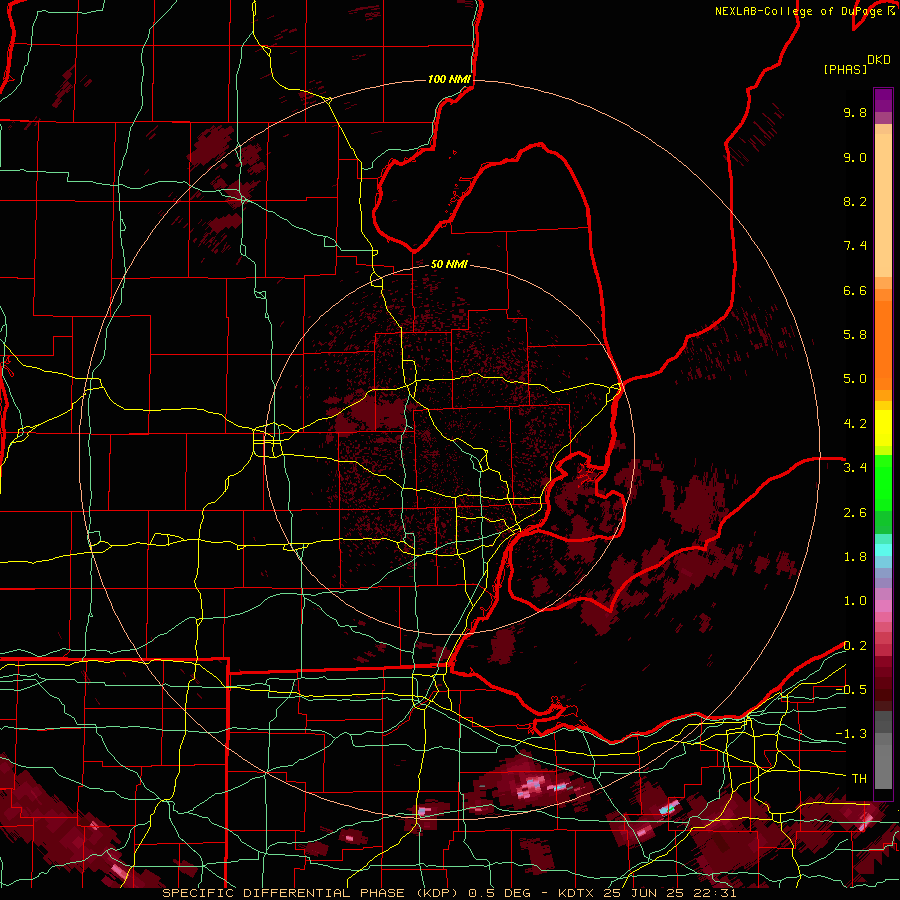Click the 100 NMI range ring label
900x900 pixels.
[x=449, y=79]
